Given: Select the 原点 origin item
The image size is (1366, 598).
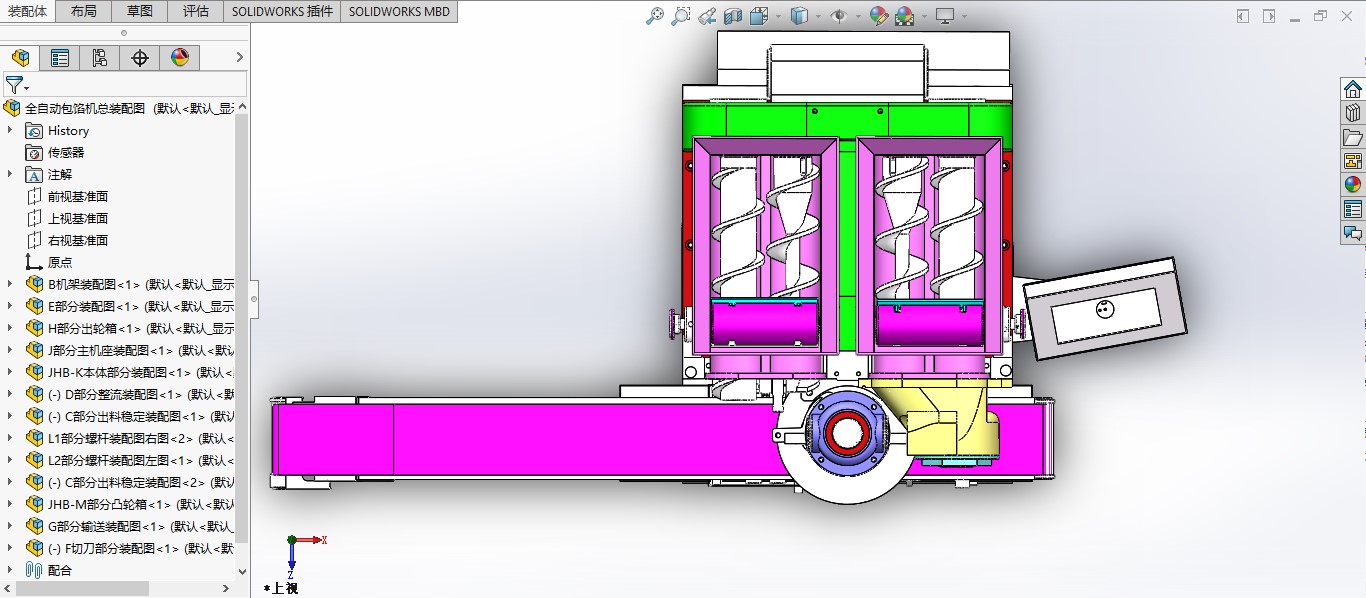Looking at the screenshot, I should 49,262.
